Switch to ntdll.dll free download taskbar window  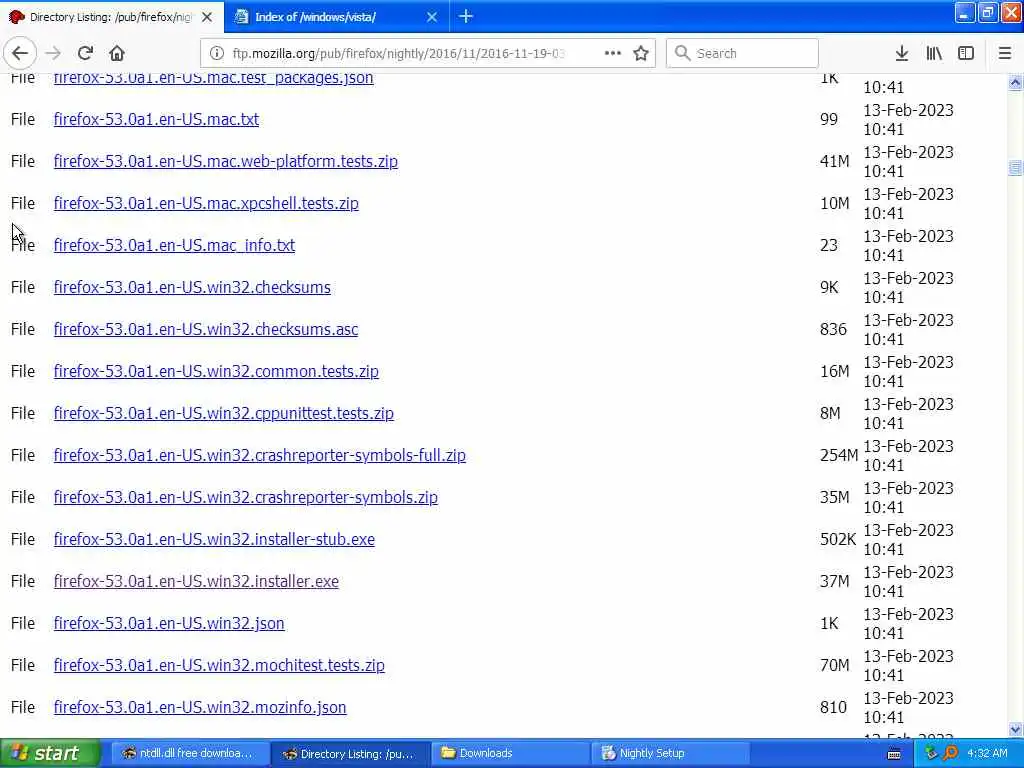[188, 753]
